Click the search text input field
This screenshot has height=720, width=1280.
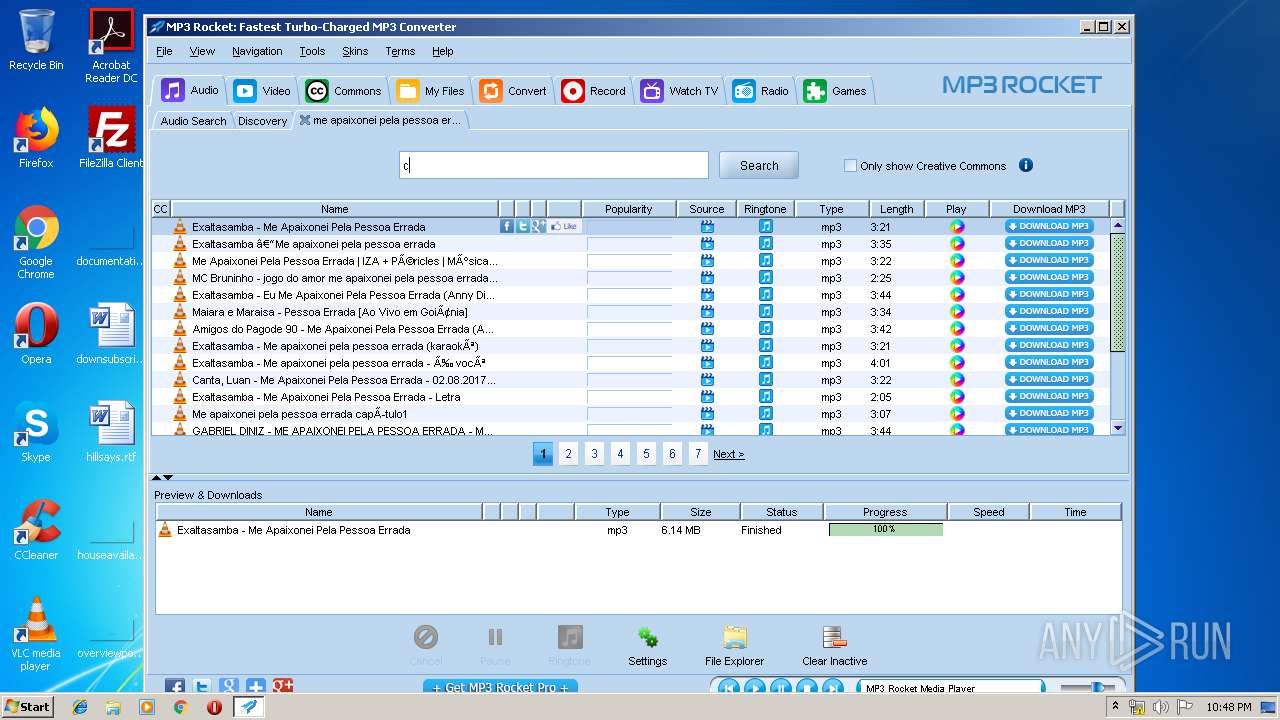[554, 165]
